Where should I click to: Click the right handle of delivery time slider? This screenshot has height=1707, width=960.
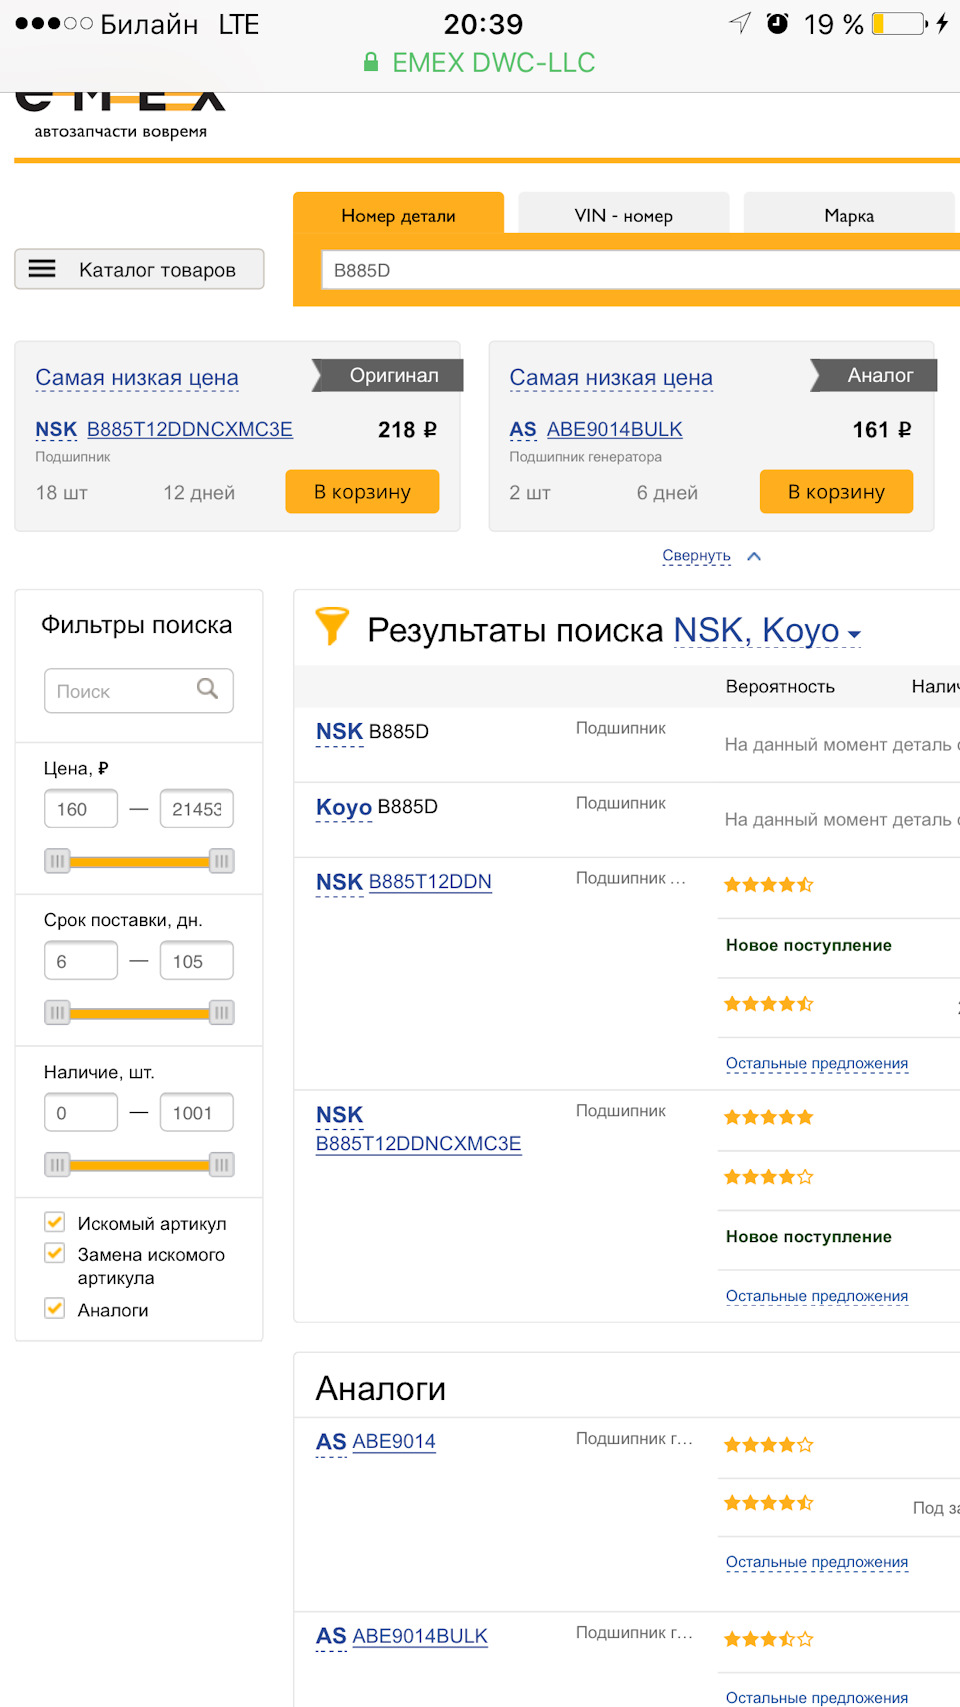[222, 1013]
